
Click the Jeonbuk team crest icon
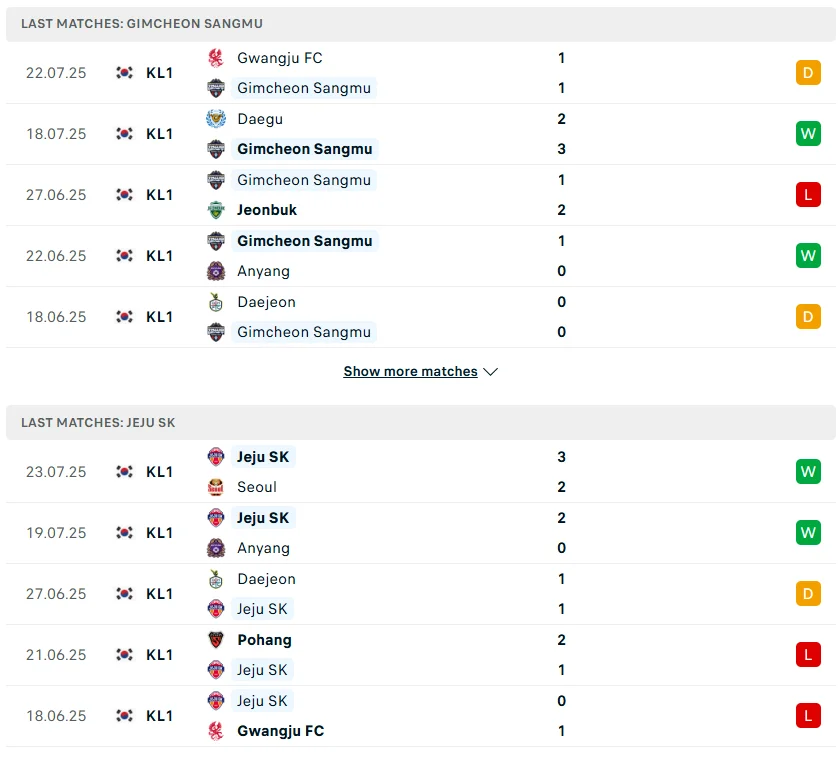coord(216,210)
